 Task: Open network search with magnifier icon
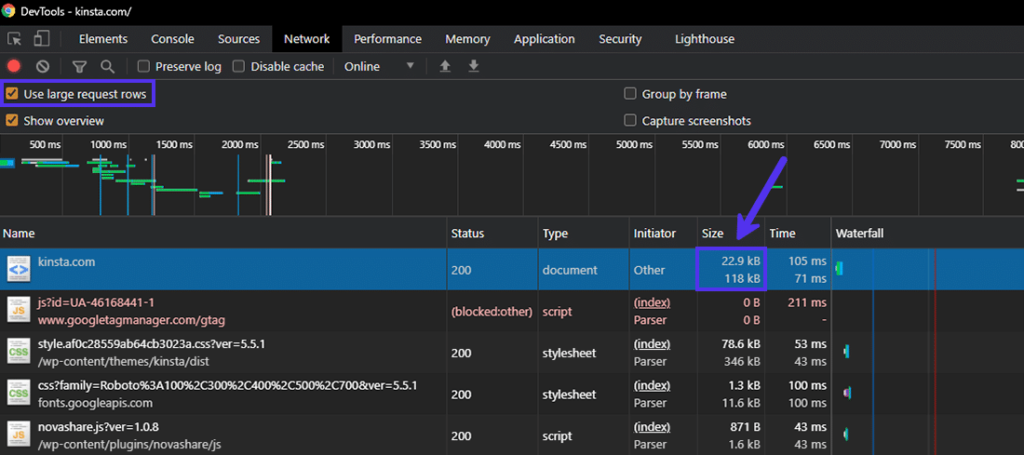pyautogui.click(x=107, y=66)
